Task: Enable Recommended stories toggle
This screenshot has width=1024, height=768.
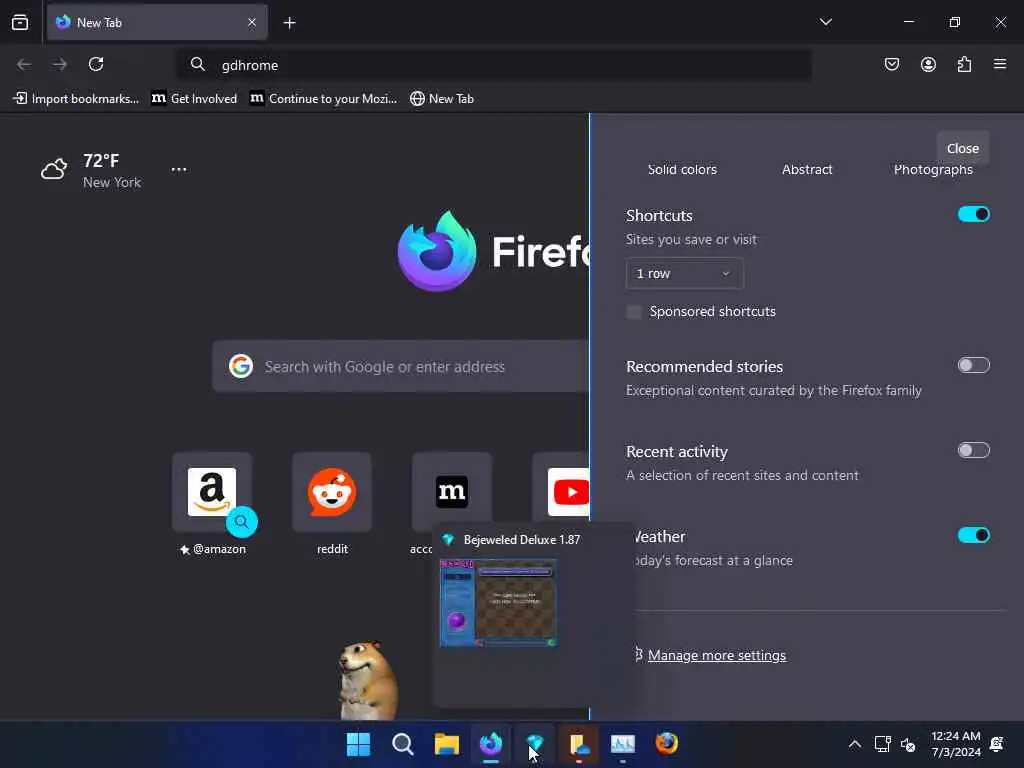Action: click(x=974, y=365)
